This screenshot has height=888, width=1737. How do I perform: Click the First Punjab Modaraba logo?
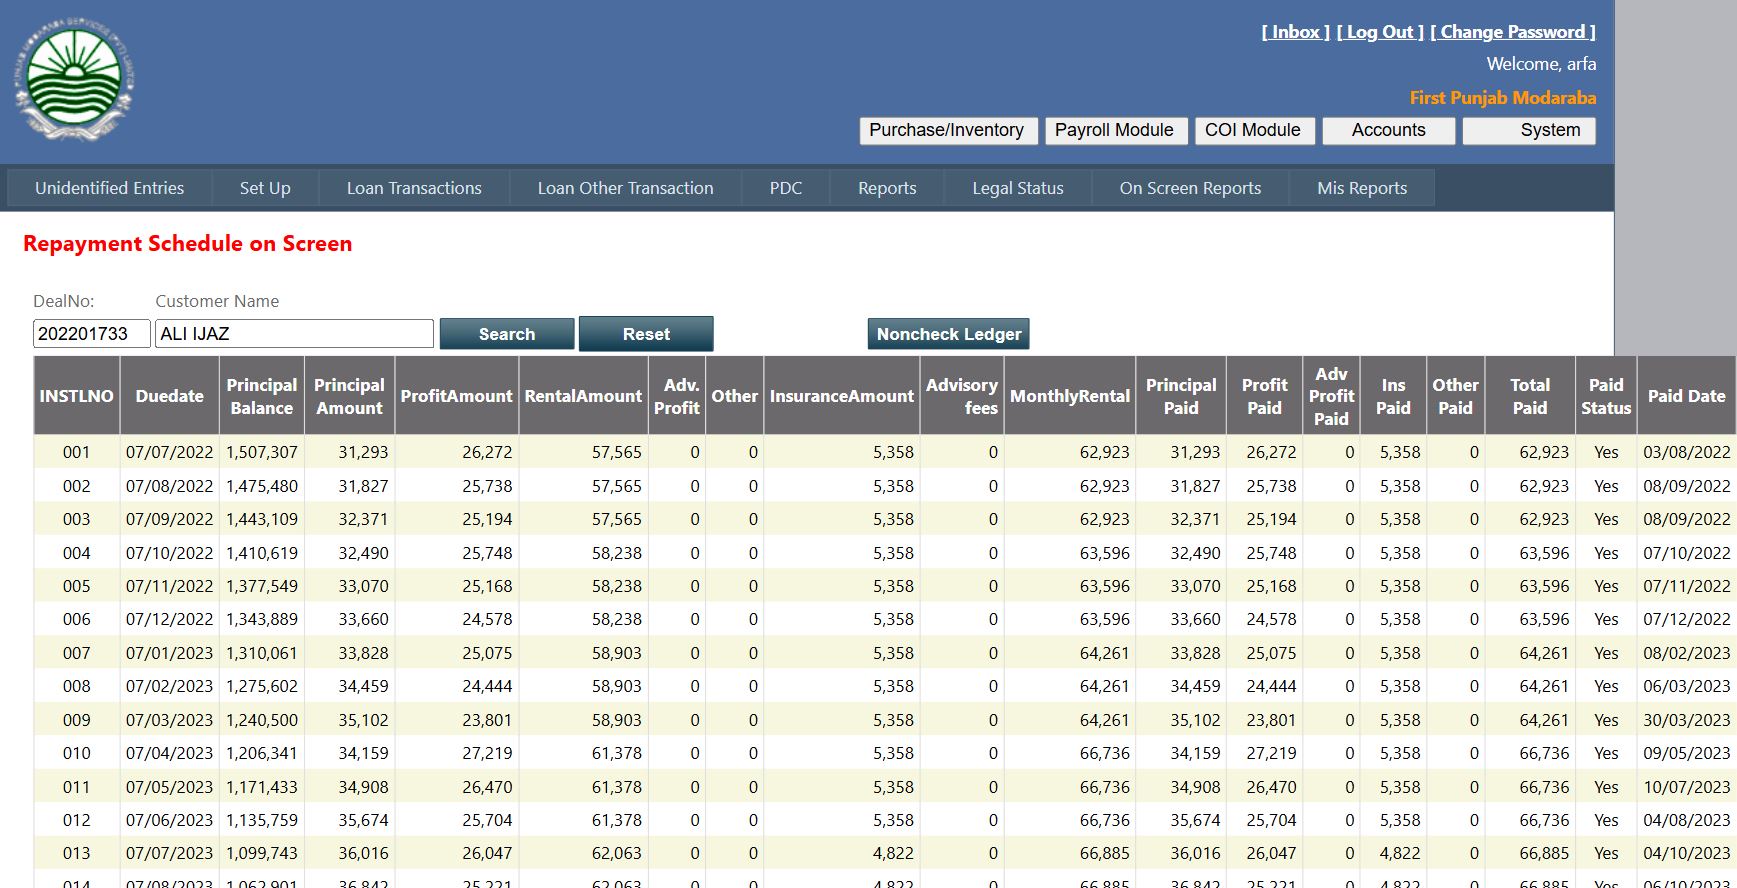coord(75,82)
